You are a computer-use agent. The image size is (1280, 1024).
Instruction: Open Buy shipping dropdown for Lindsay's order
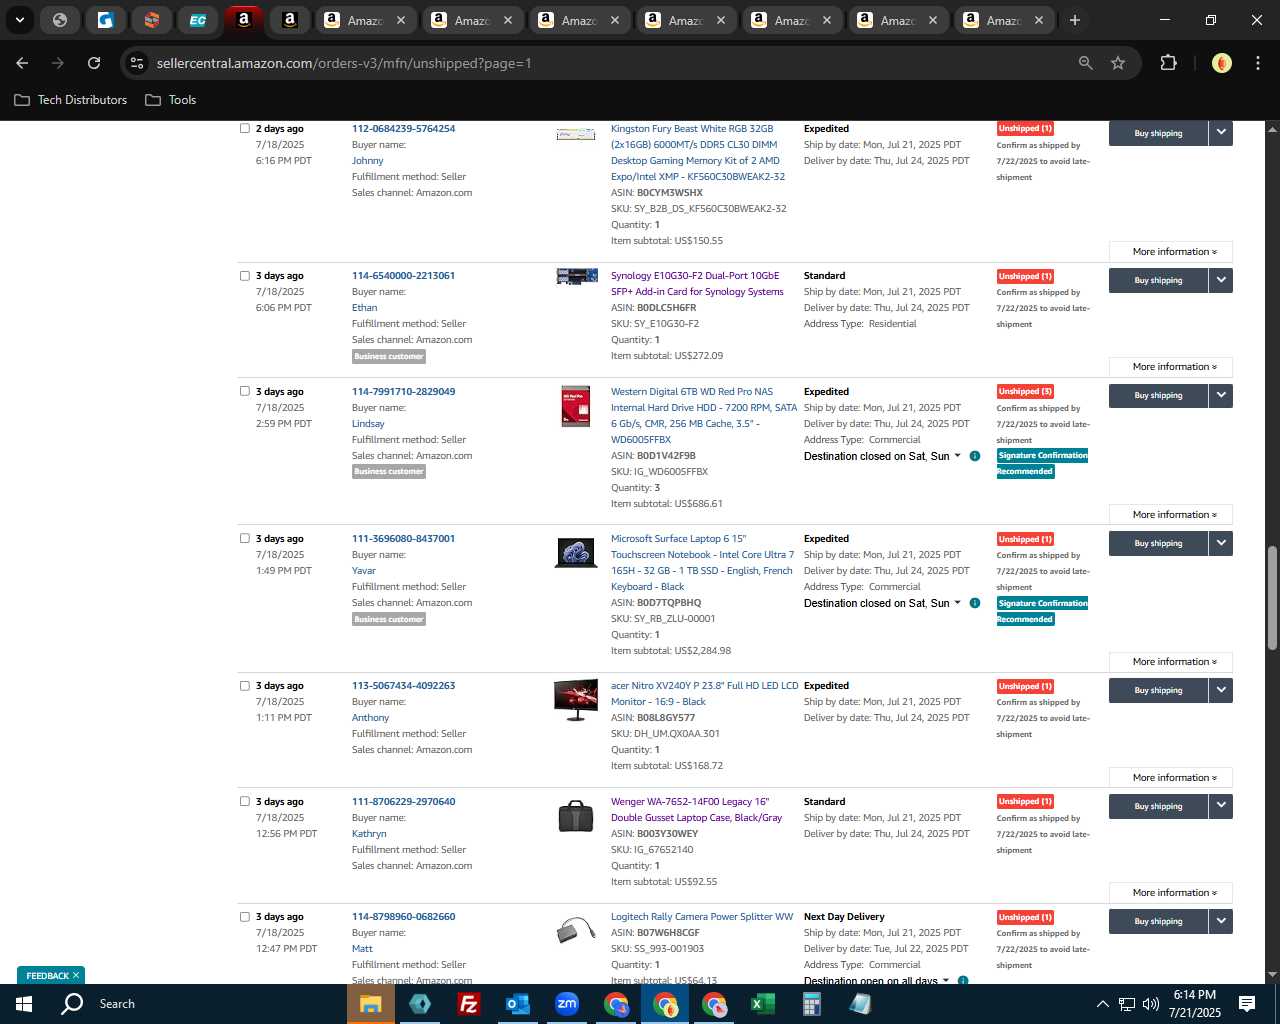[x=1221, y=396]
